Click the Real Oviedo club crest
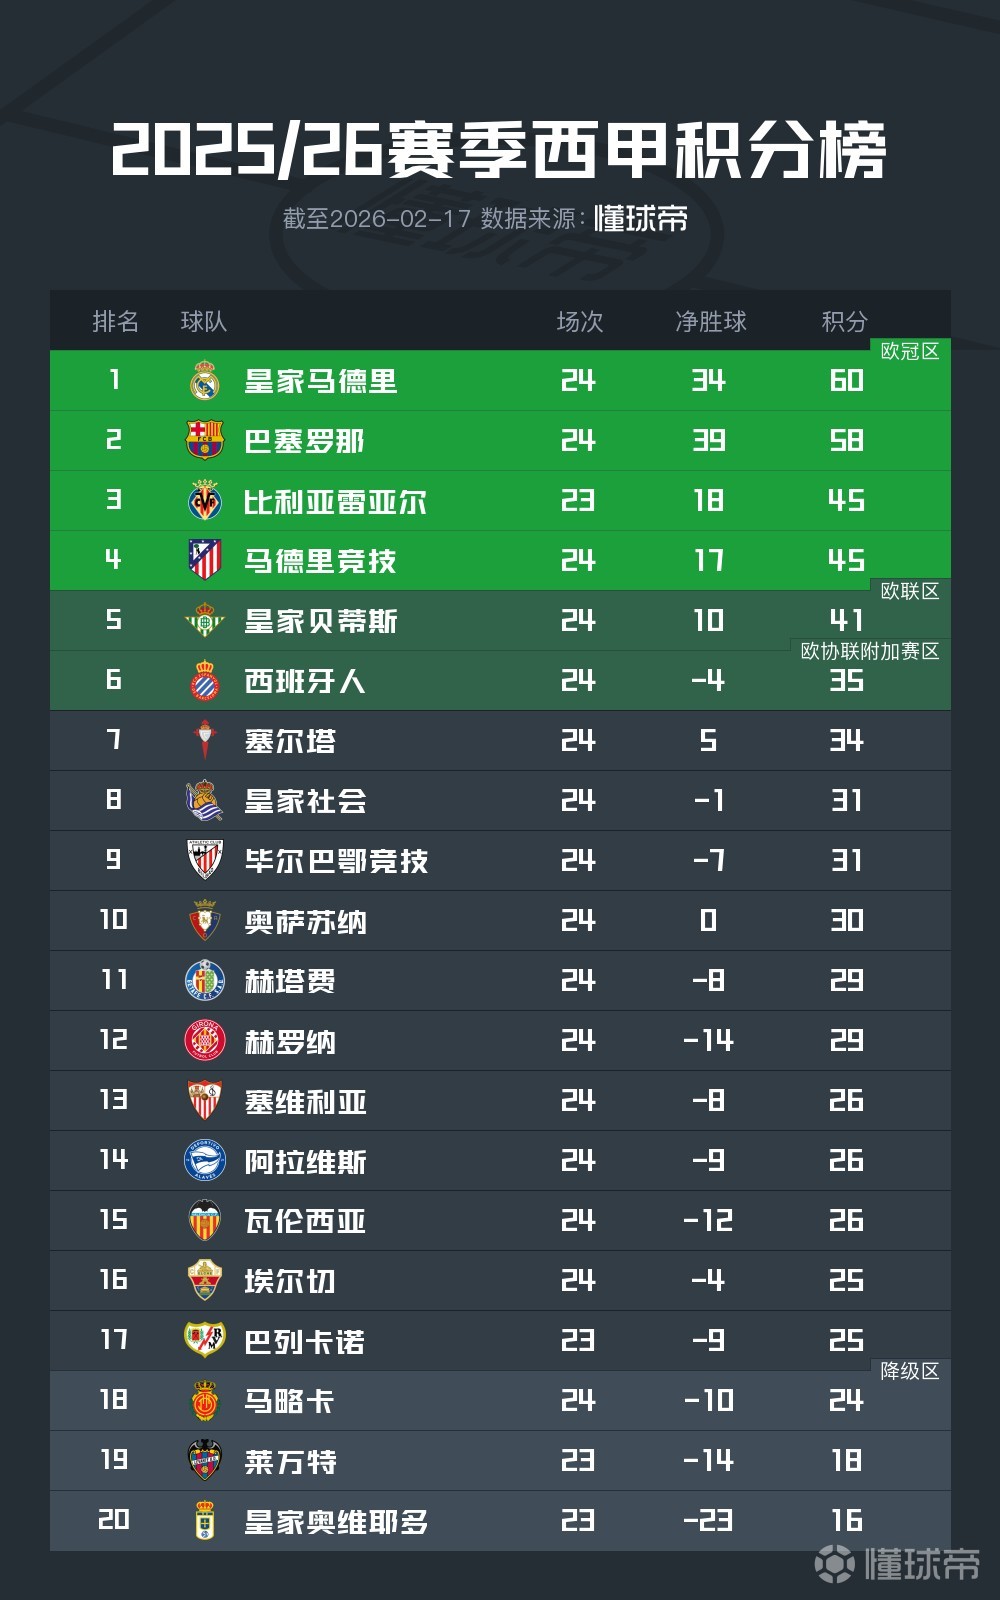The height and width of the screenshot is (1600, 1000). coord(205,1520)
